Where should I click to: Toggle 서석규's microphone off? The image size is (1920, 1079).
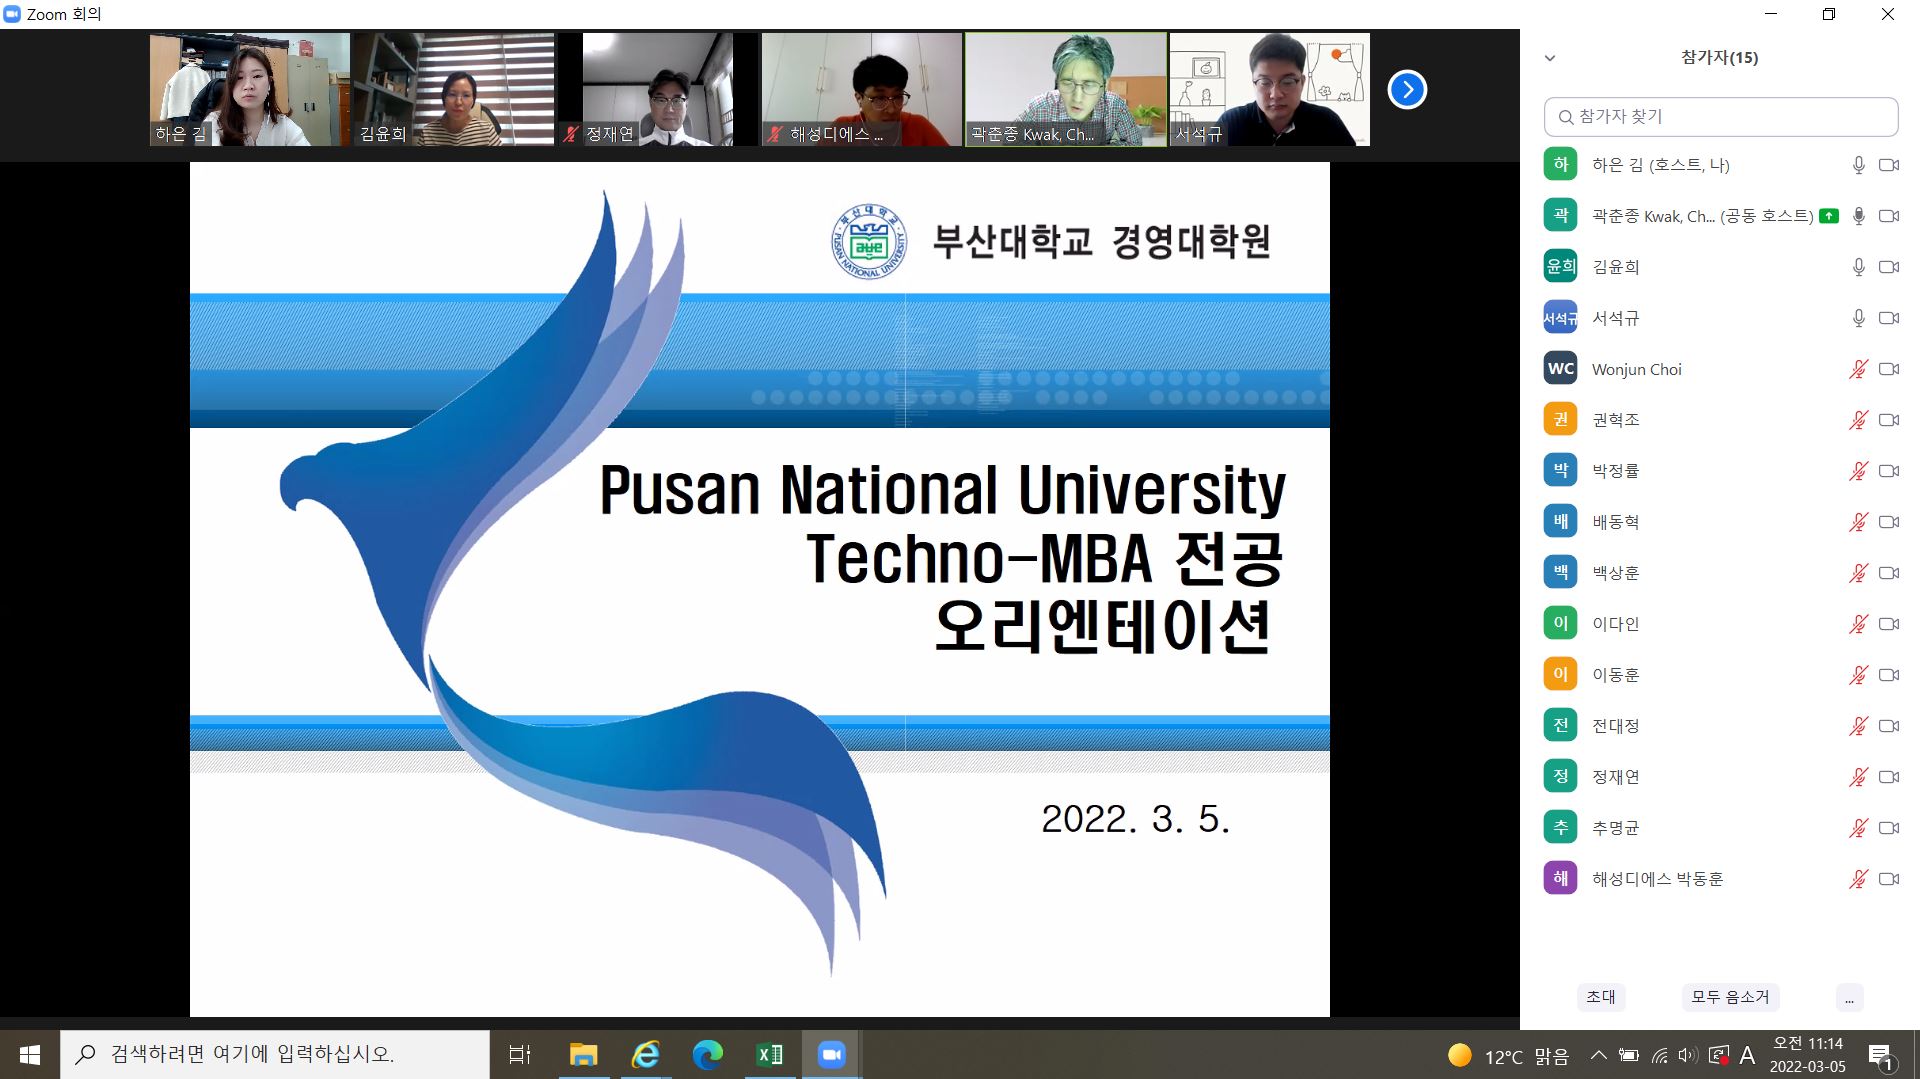coord(1858,317)
